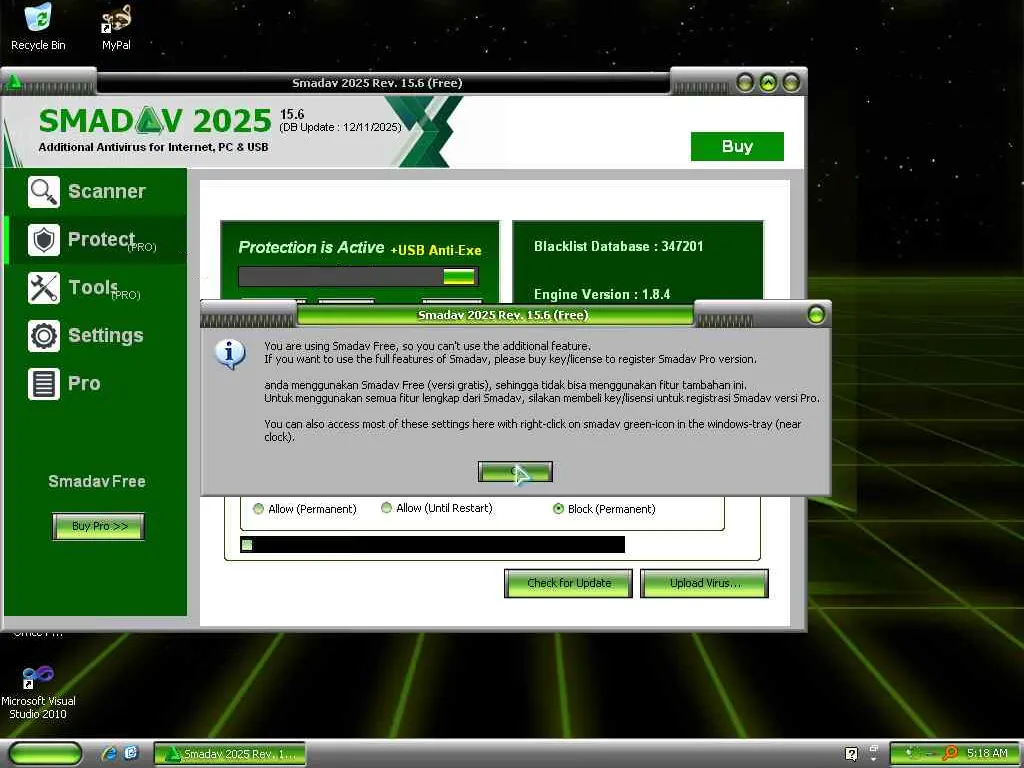This screenshot has height=768, width=1024.
Task: Open the Scanner magnifier icon
Action: click(x=44, y=192)
